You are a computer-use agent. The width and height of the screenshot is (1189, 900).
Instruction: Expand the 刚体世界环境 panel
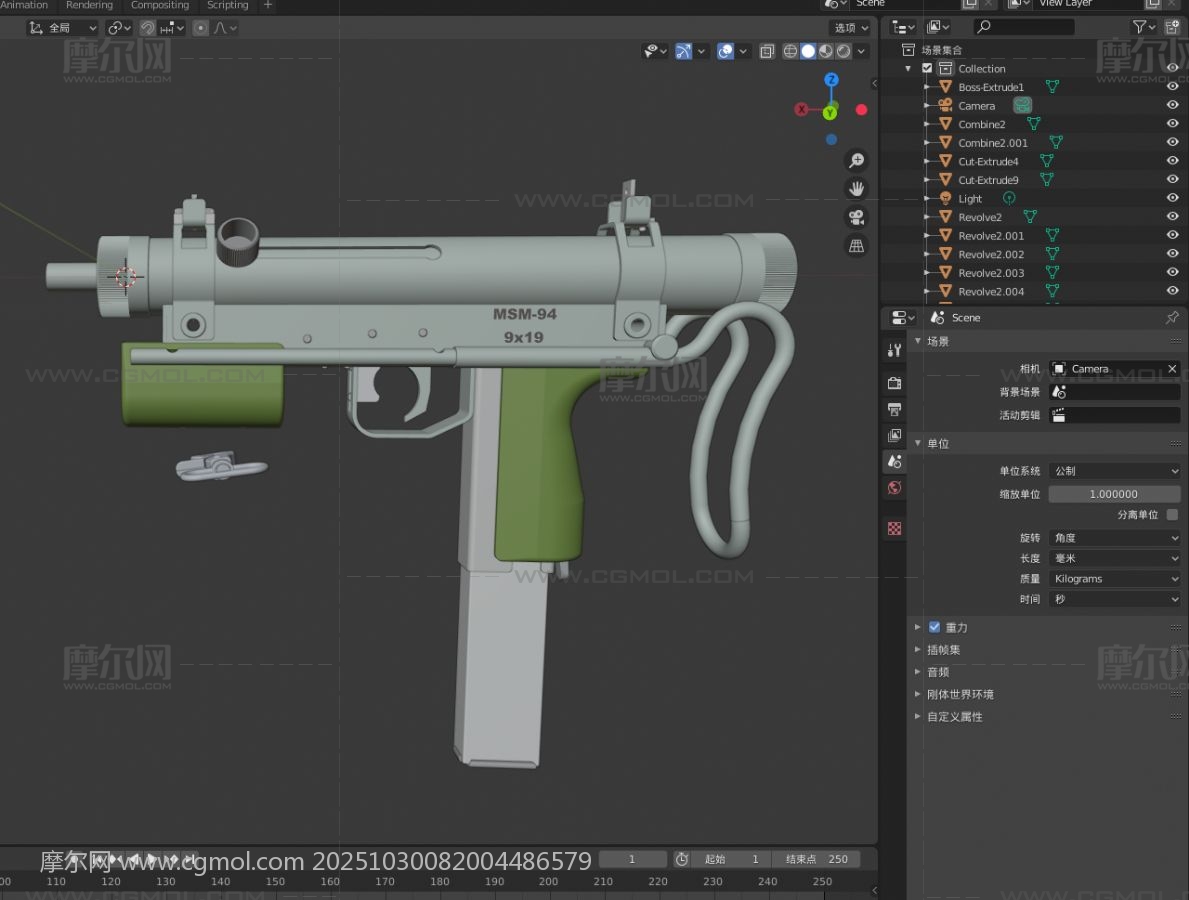coord(959,694)
